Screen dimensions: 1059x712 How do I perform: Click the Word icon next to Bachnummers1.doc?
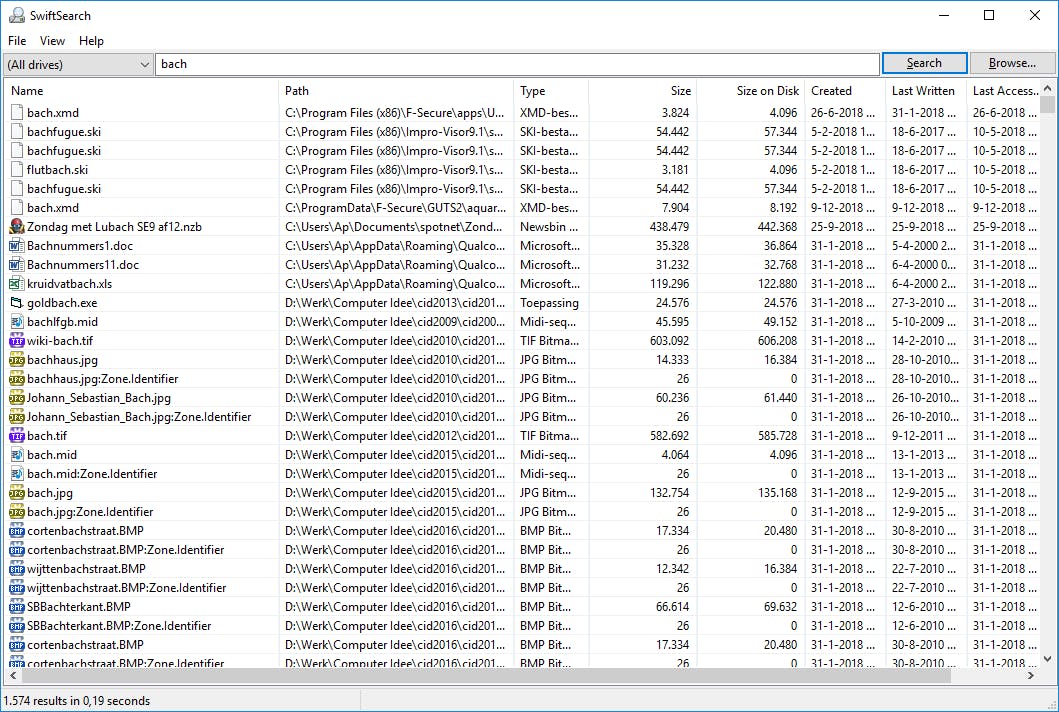(x=15, y=245)
